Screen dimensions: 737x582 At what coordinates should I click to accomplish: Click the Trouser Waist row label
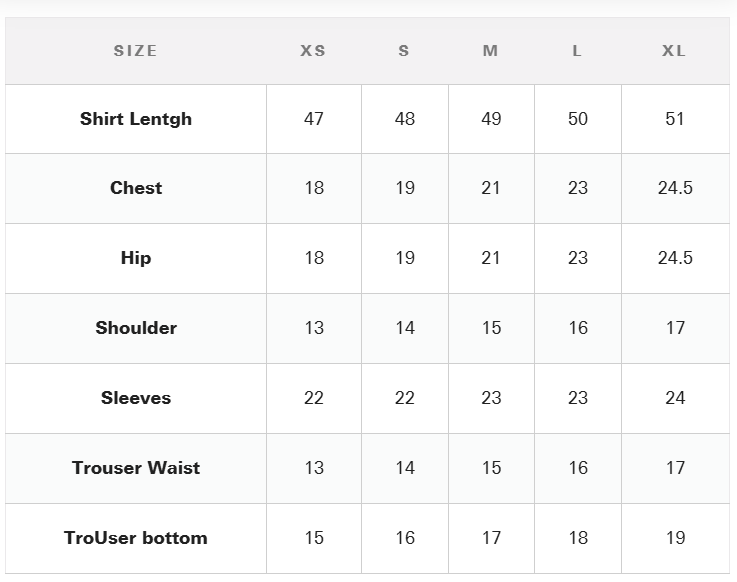point(136,468)
